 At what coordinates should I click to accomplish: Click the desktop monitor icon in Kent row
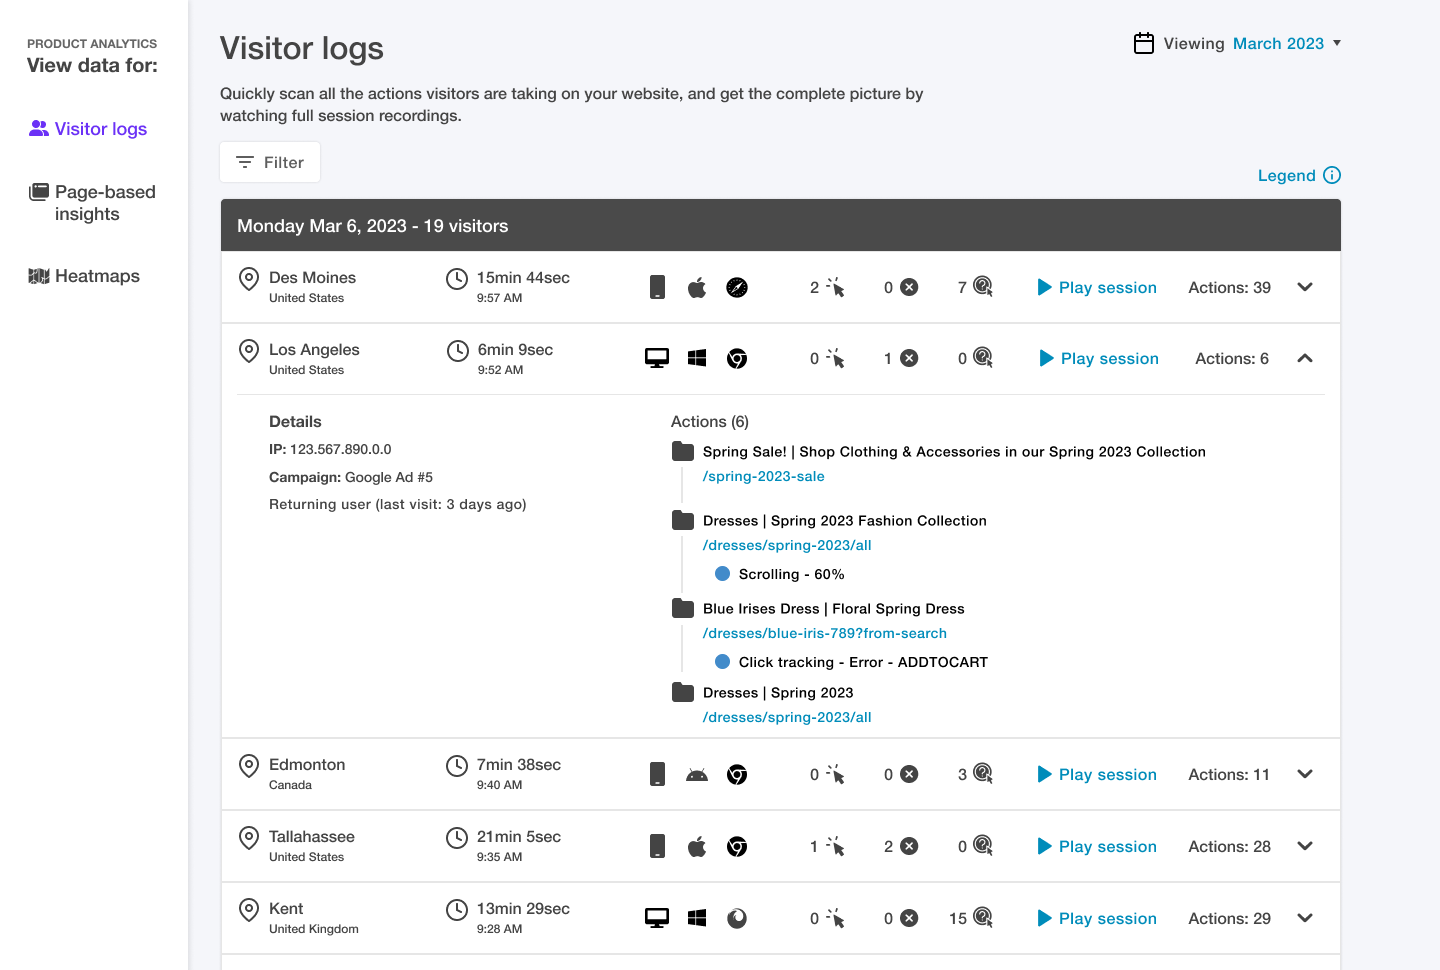[657, 919]
